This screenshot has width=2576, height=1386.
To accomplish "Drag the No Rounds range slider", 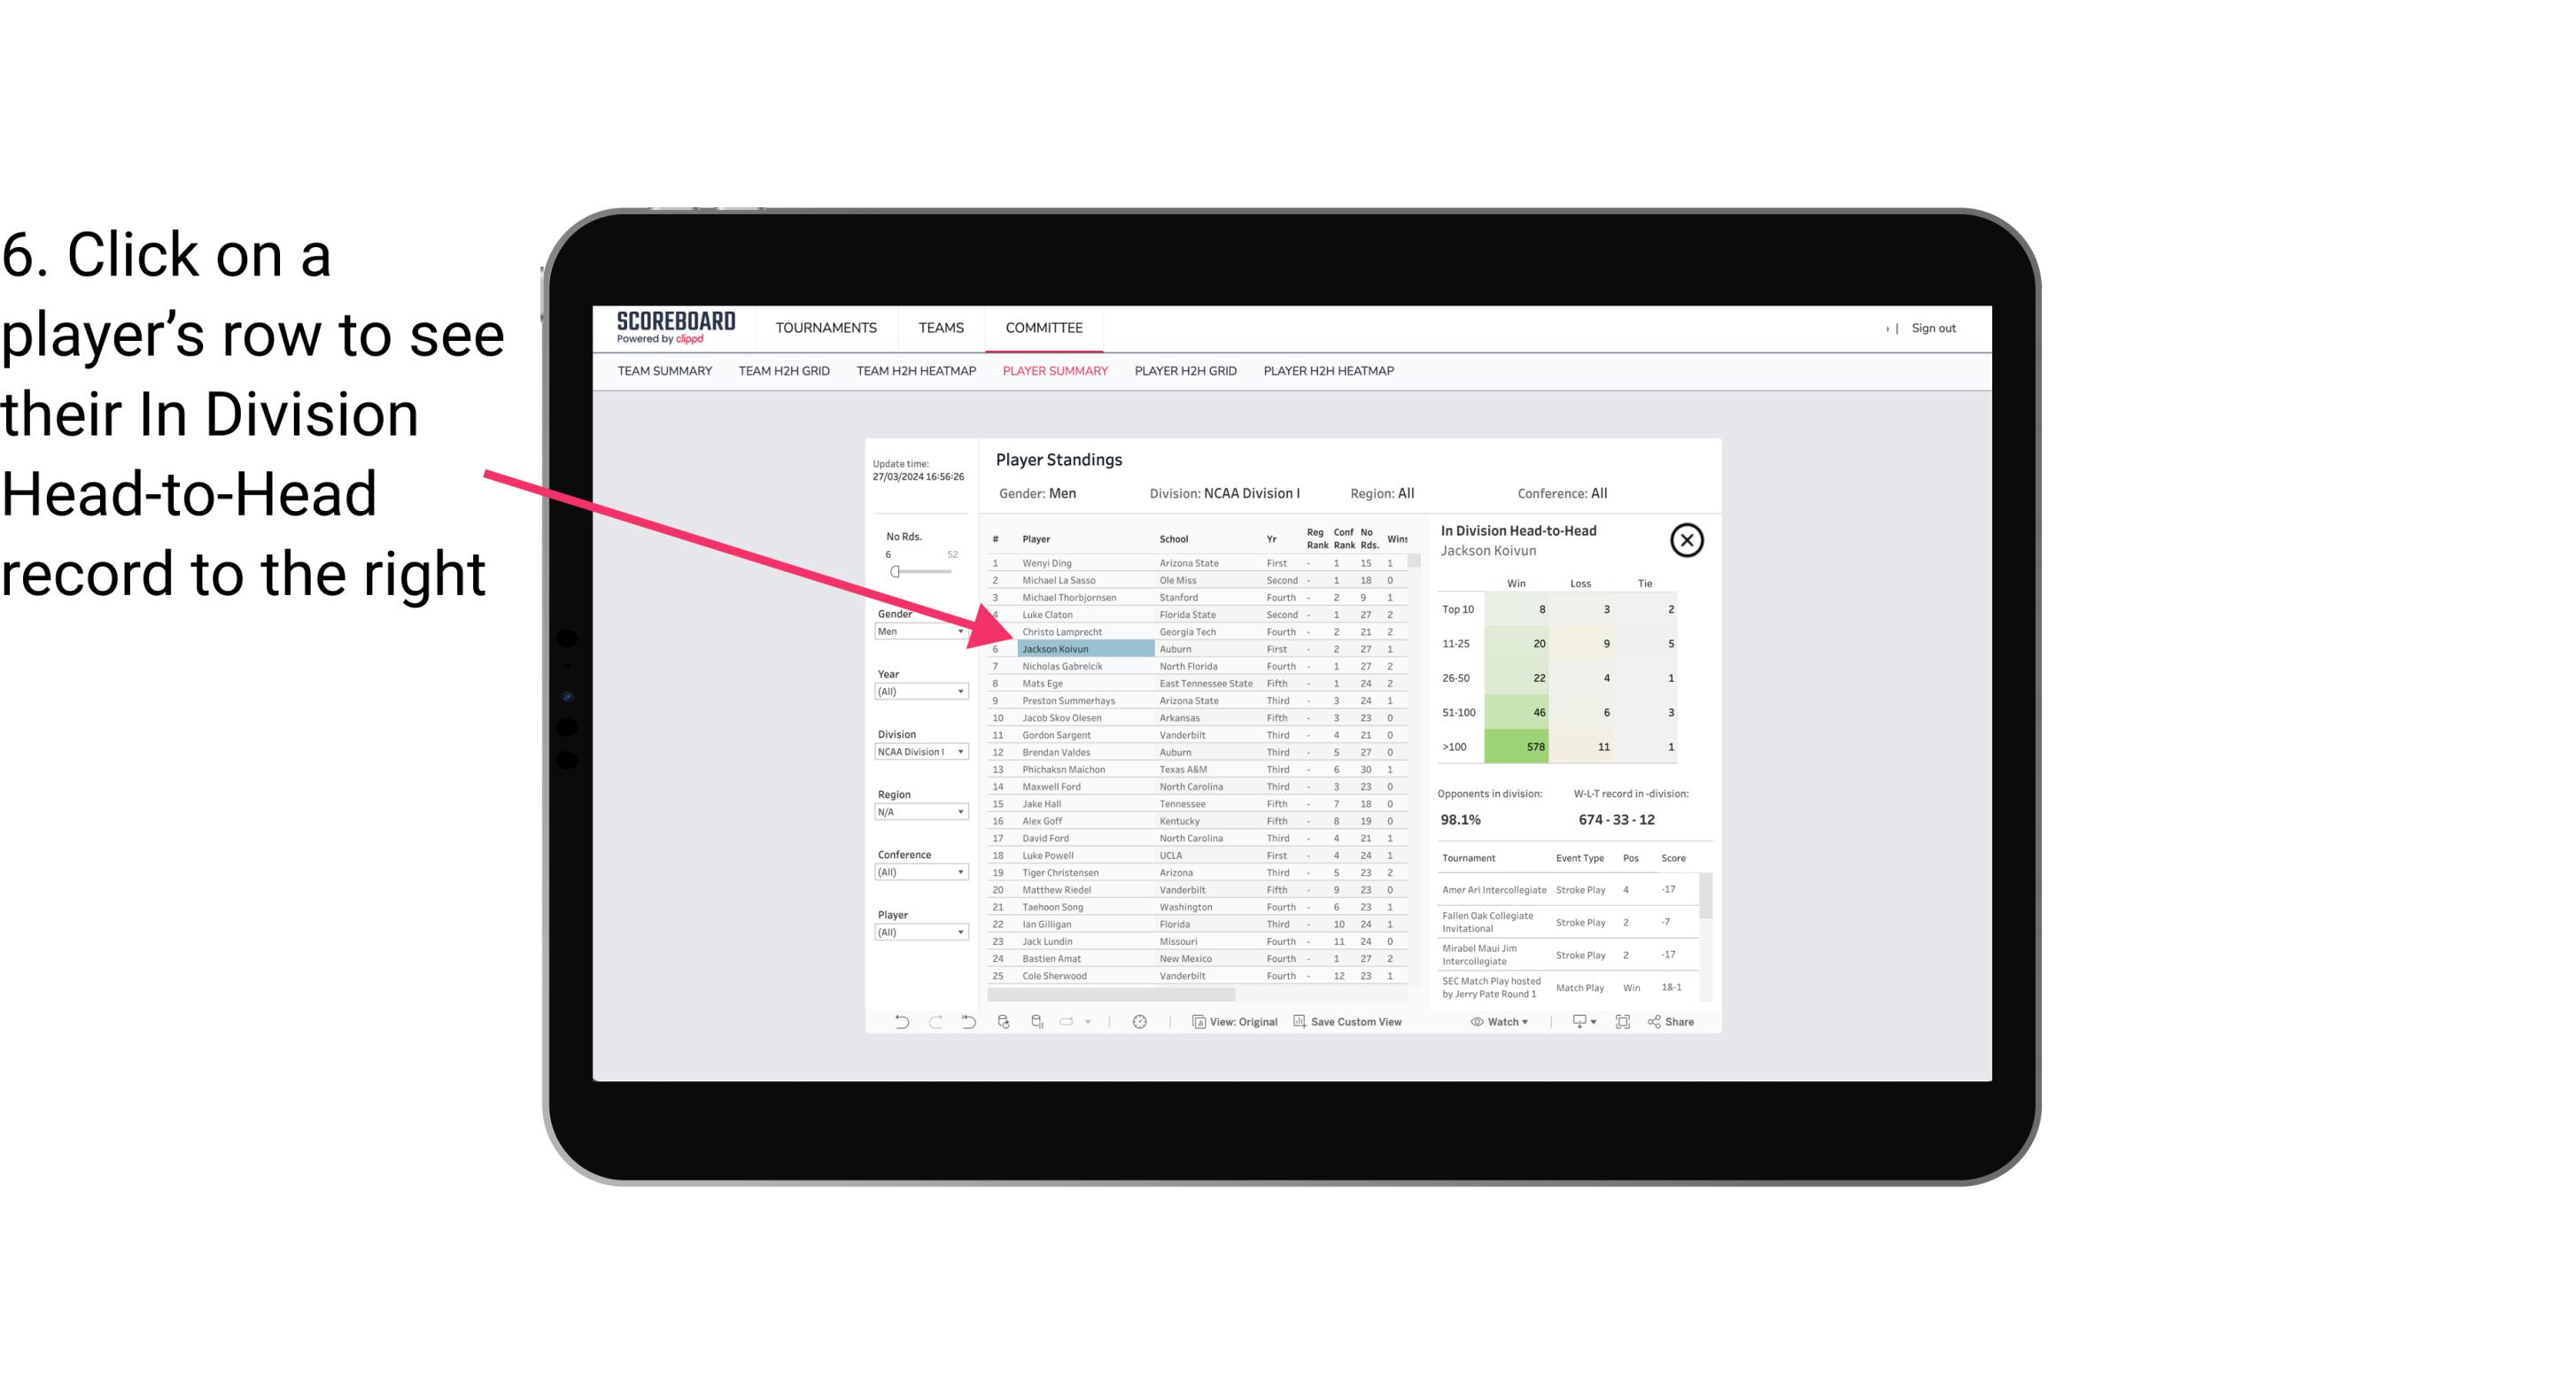I will coord(895,572).
